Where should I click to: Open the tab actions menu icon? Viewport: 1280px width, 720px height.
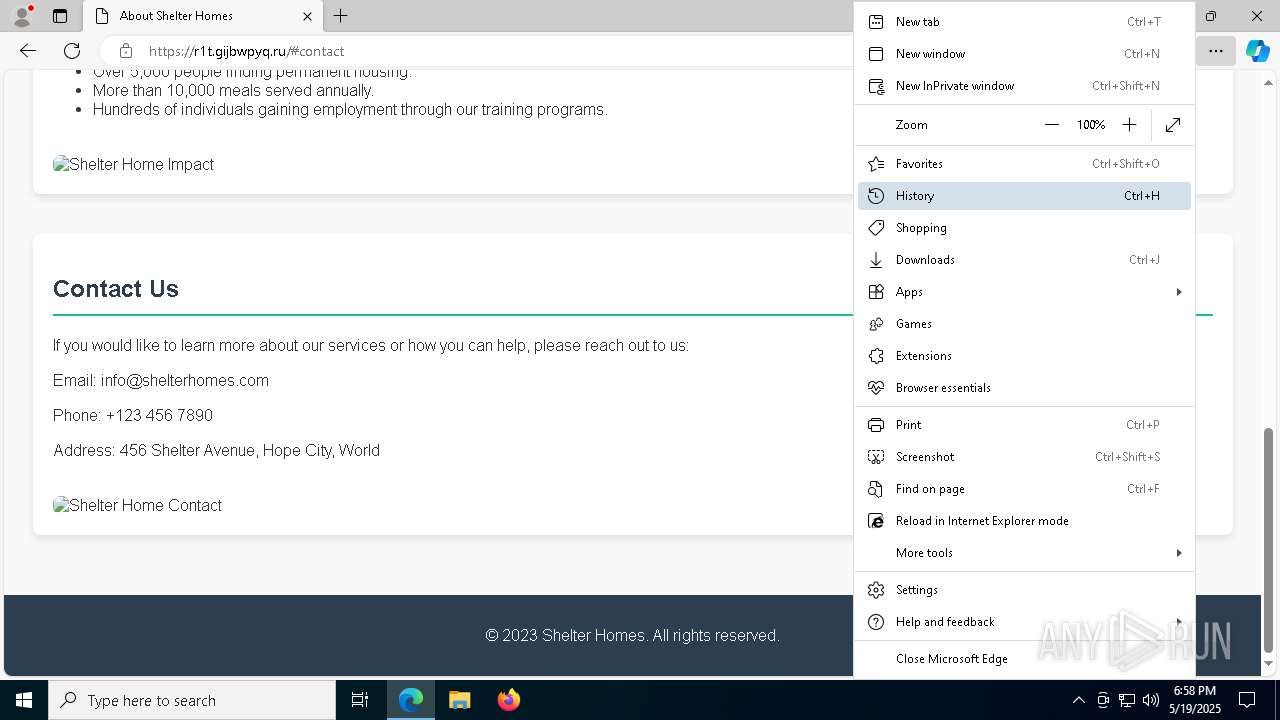[x=60, y=16]
